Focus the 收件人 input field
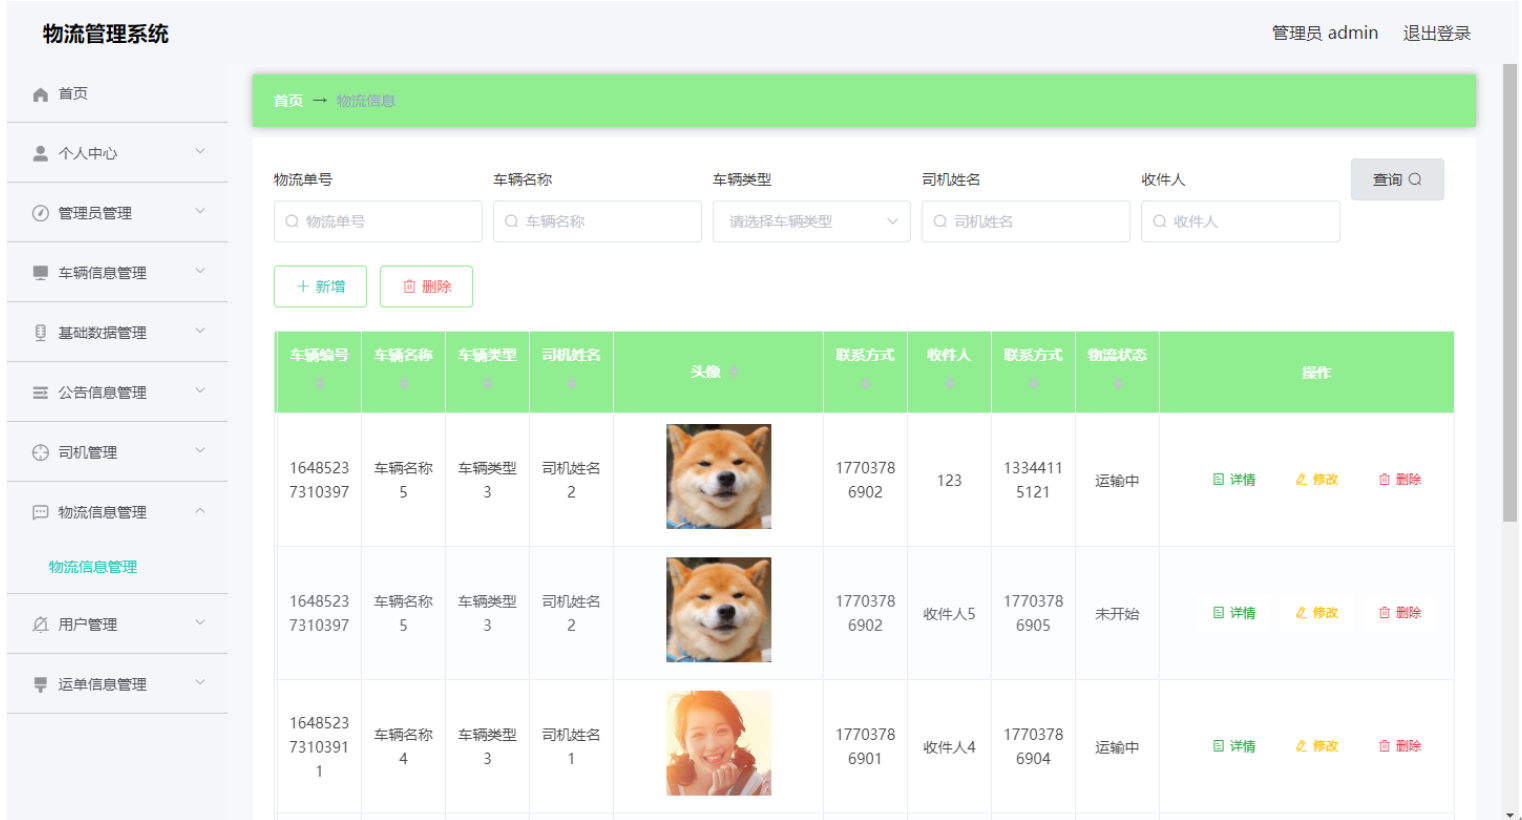Image resolution: width=1522 pixels, height=820 pixels. coord(1240,222)
